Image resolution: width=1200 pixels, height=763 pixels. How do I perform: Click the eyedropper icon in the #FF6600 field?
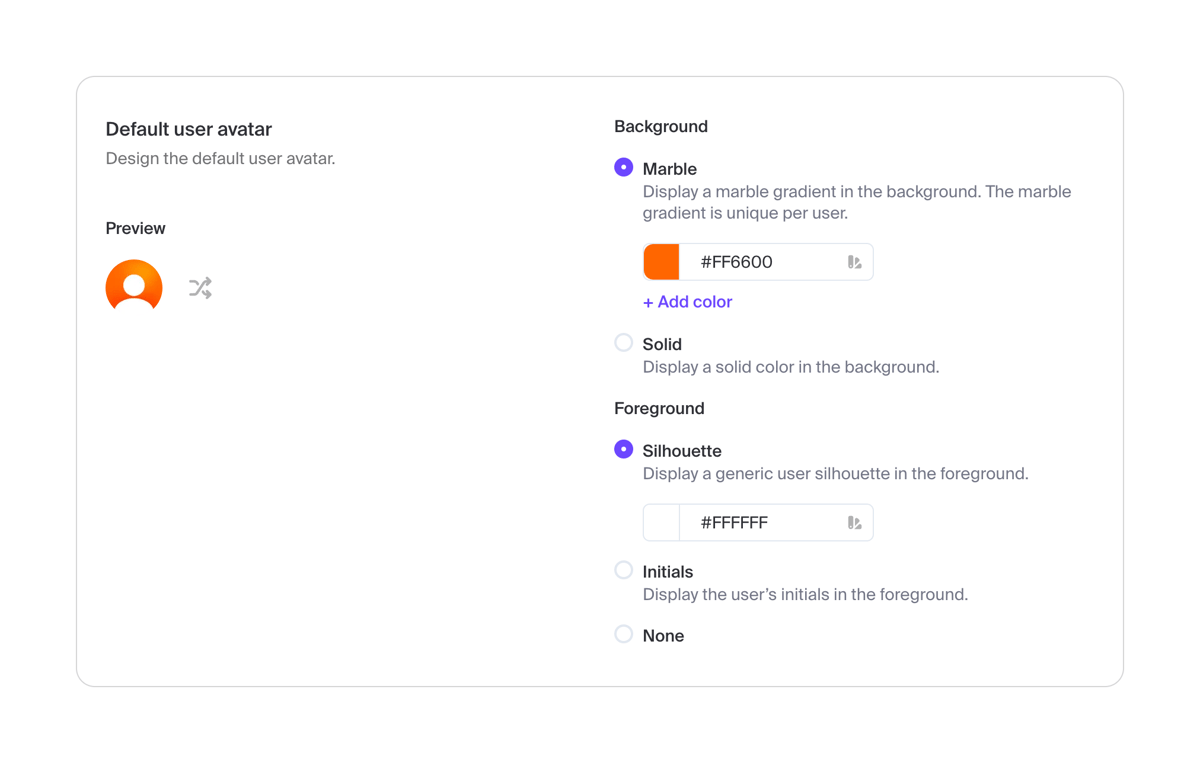854,261
